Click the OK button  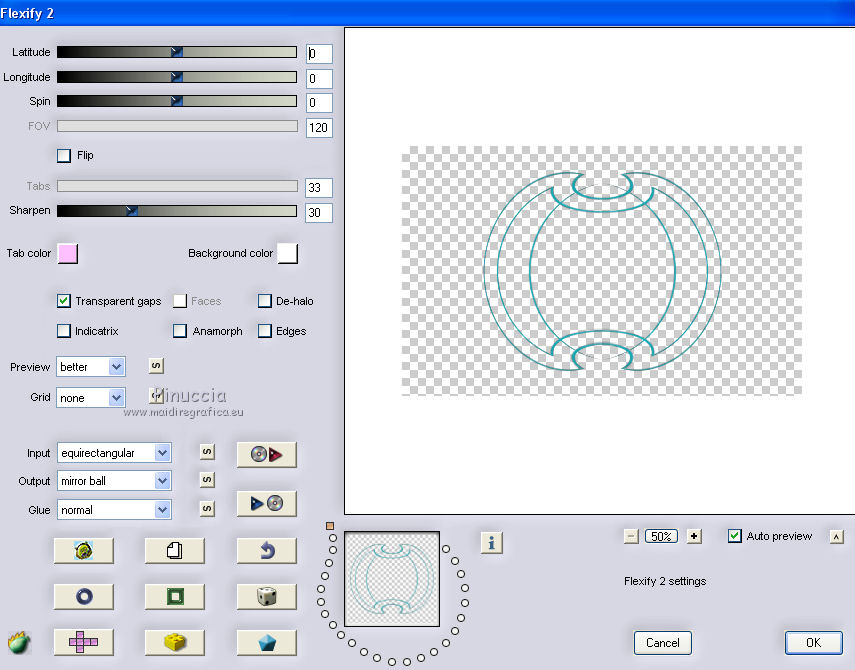click(814, 643)
